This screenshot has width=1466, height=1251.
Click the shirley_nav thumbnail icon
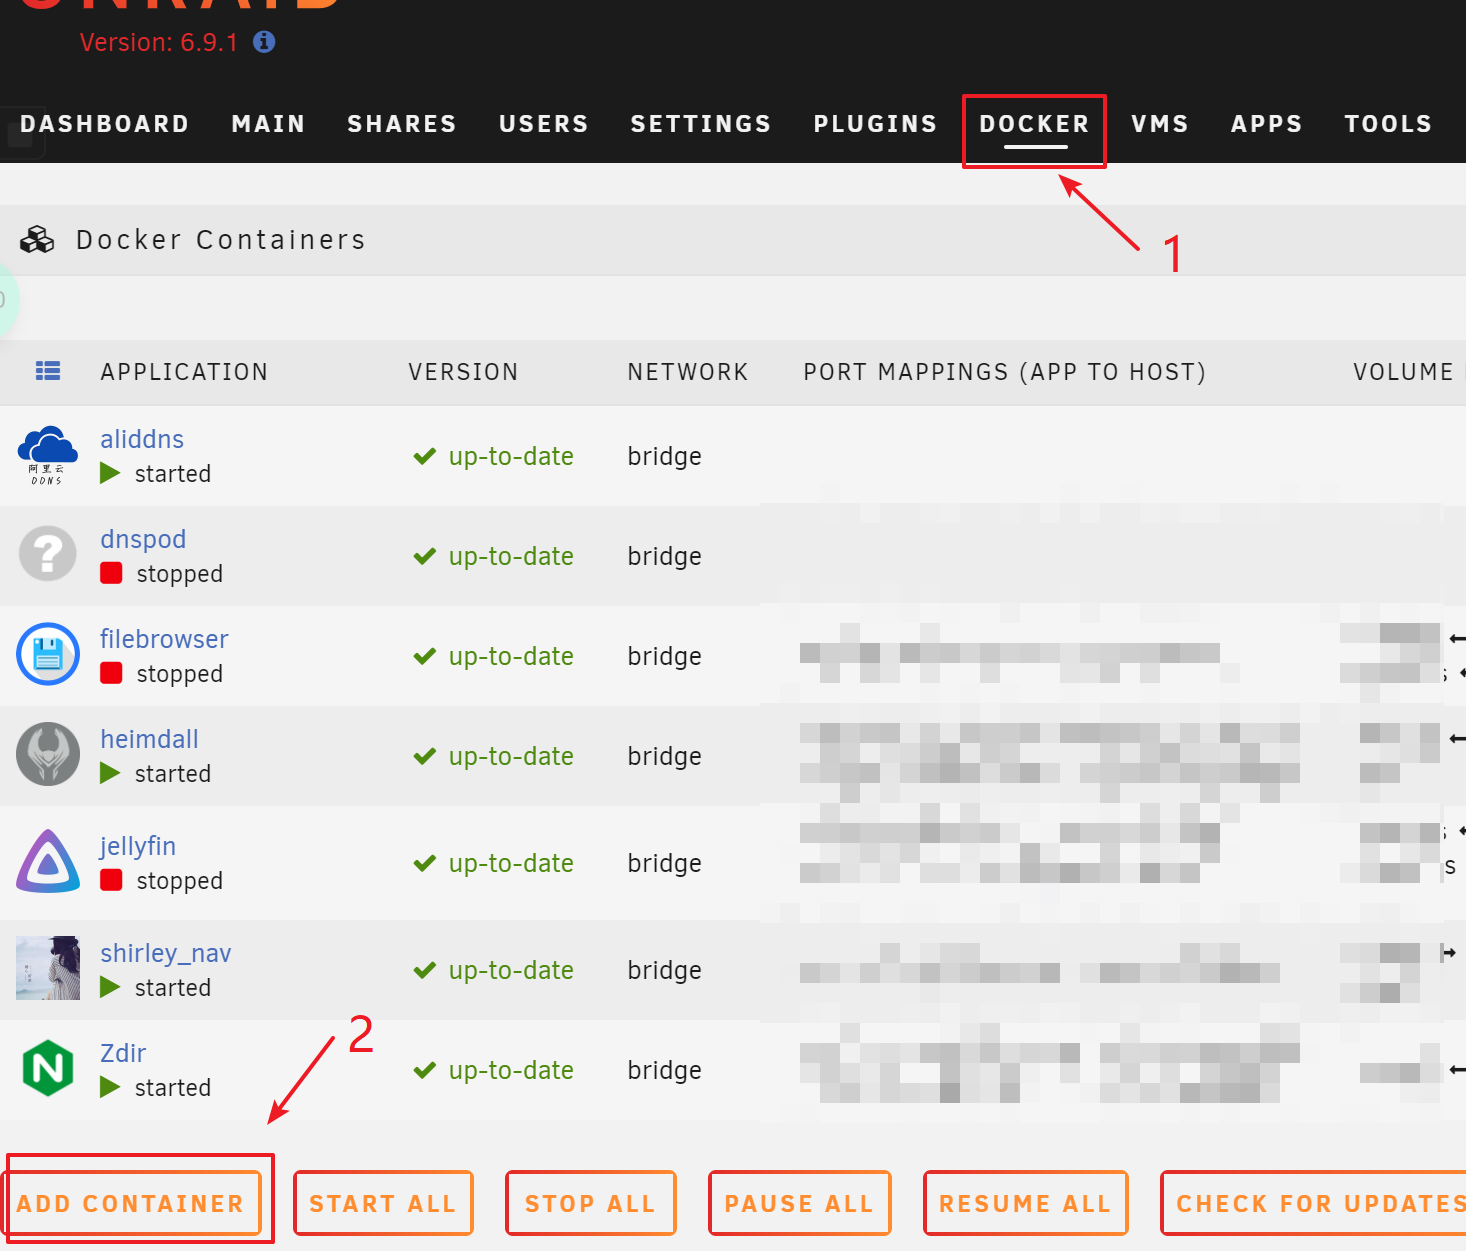[48, 968]
